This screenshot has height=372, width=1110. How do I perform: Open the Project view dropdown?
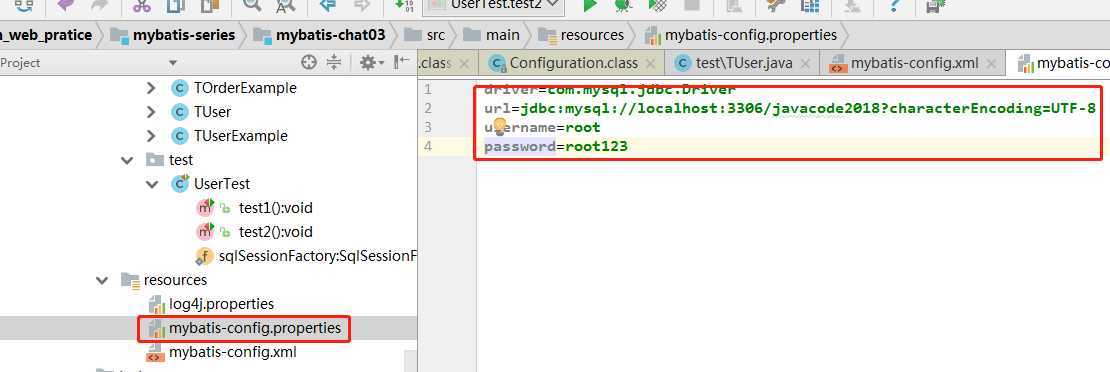tap(173, 64)
